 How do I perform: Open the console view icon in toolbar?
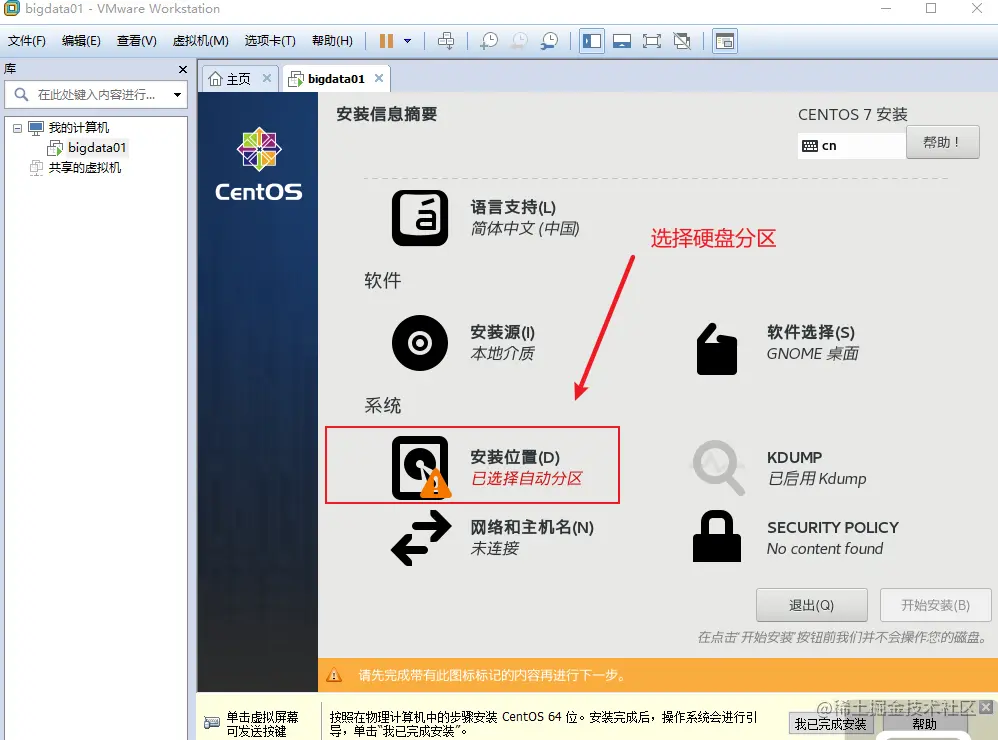tap(725, 41)
